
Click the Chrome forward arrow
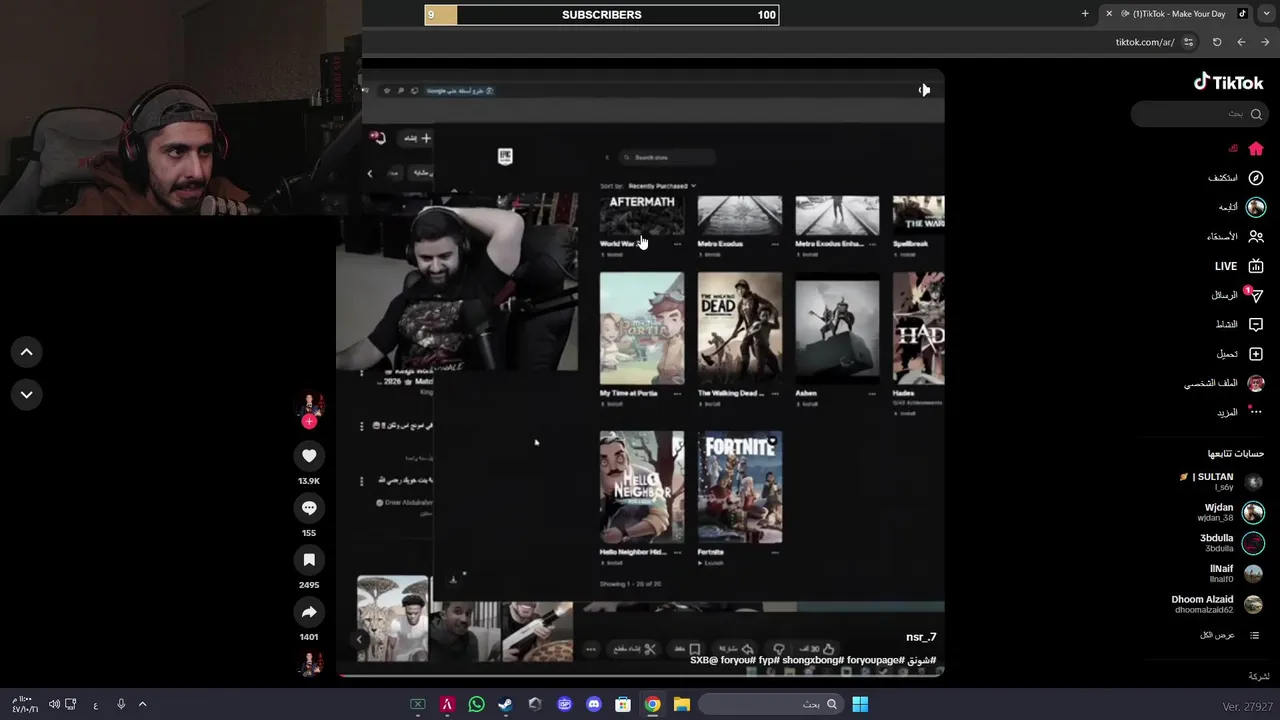click(x=1265, y=42)
